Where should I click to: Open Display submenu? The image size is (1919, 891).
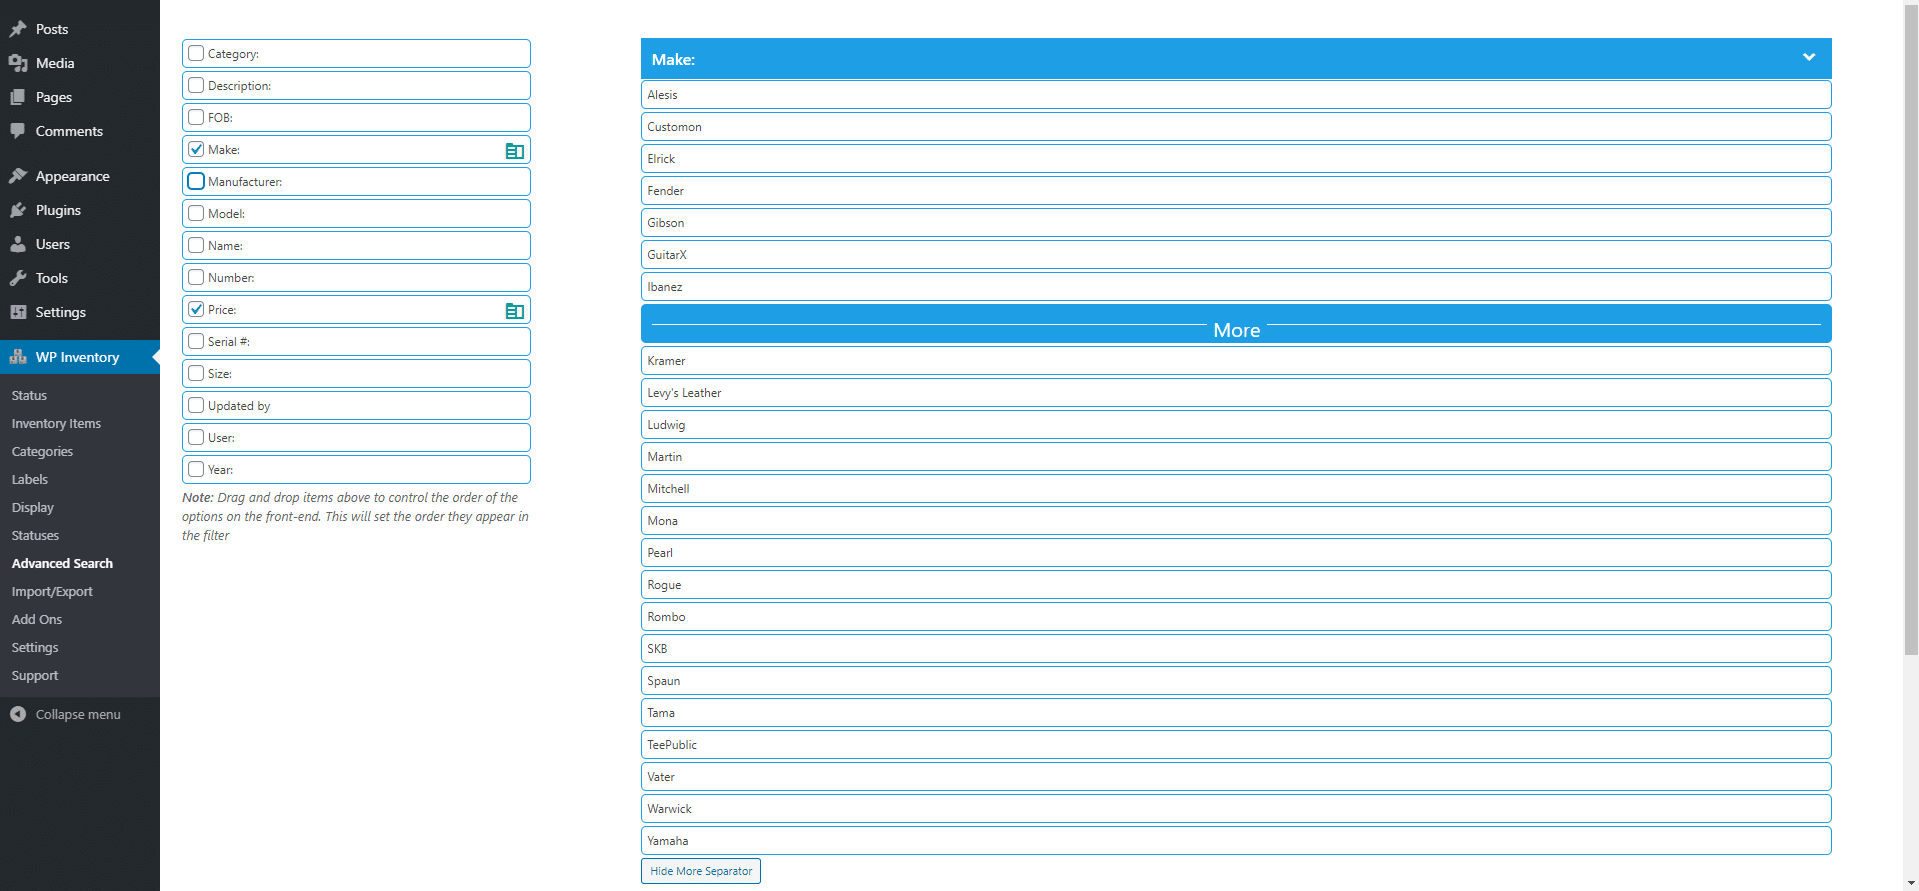[33, 508]
